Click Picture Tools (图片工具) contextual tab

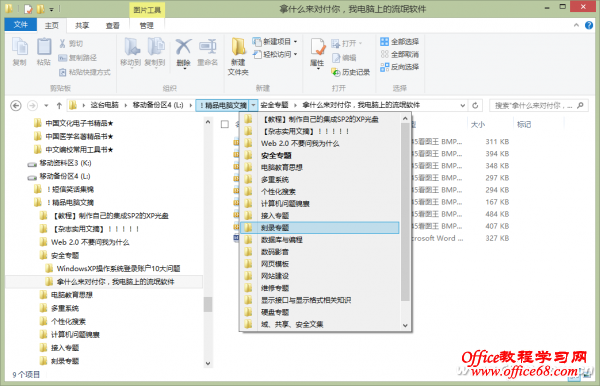click(x=147, y=10)
